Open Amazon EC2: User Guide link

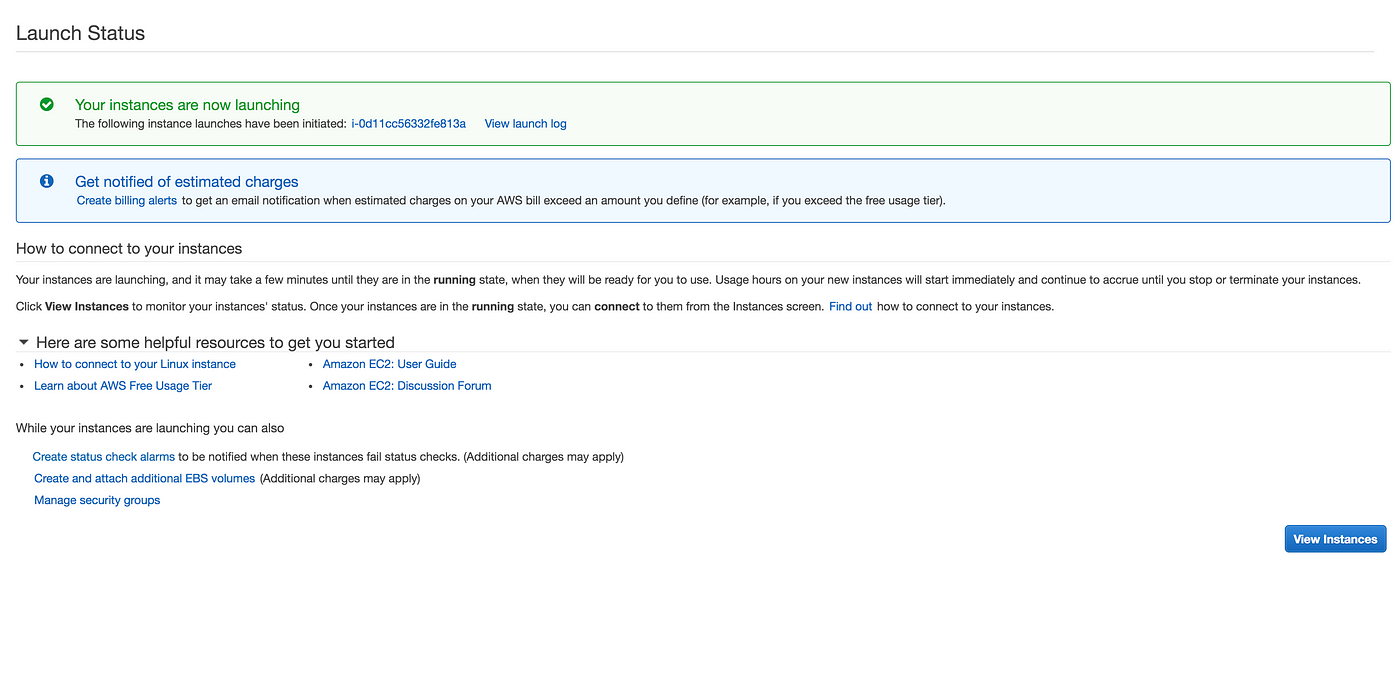389,364
